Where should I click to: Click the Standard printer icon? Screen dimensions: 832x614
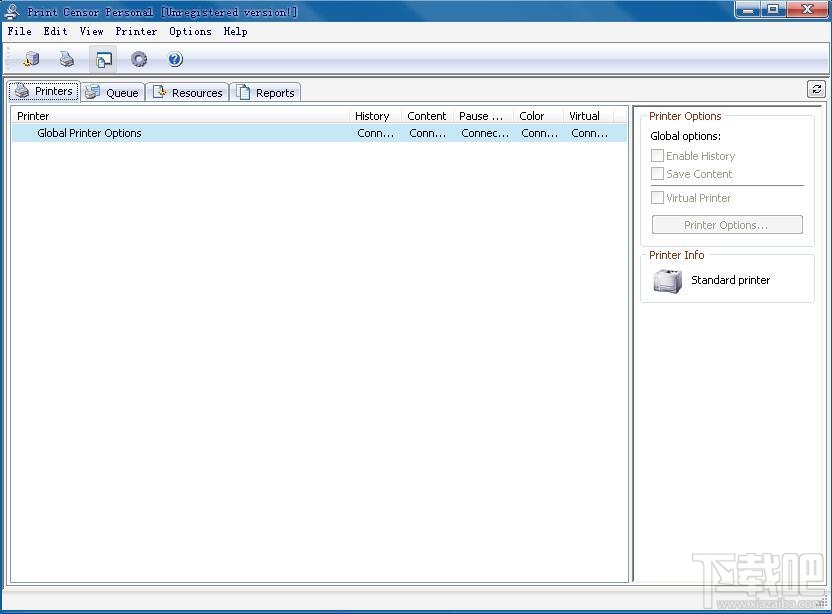pyautogui.click(x=667, y=281)
